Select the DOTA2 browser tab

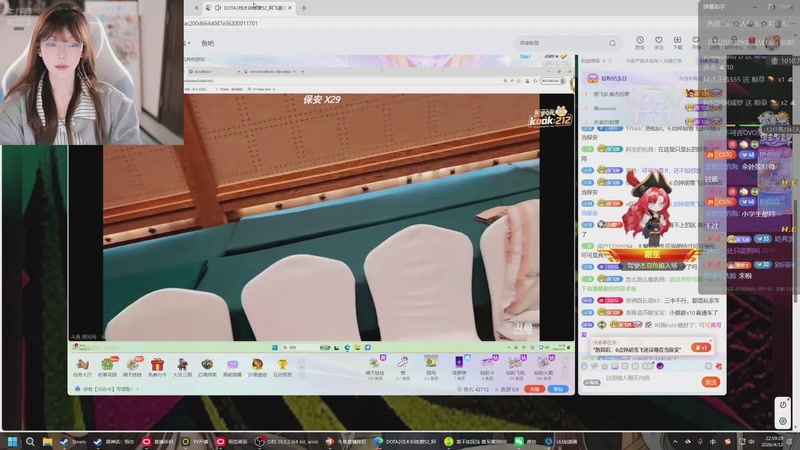coord(248,8)
